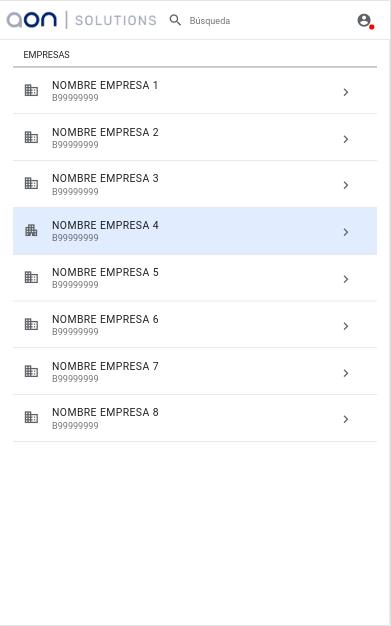The height and width of the screenshot is (626, 391).
Task: Click building icon for NOMBRE EMPRESA 4
Action: (x=31, y=230)
